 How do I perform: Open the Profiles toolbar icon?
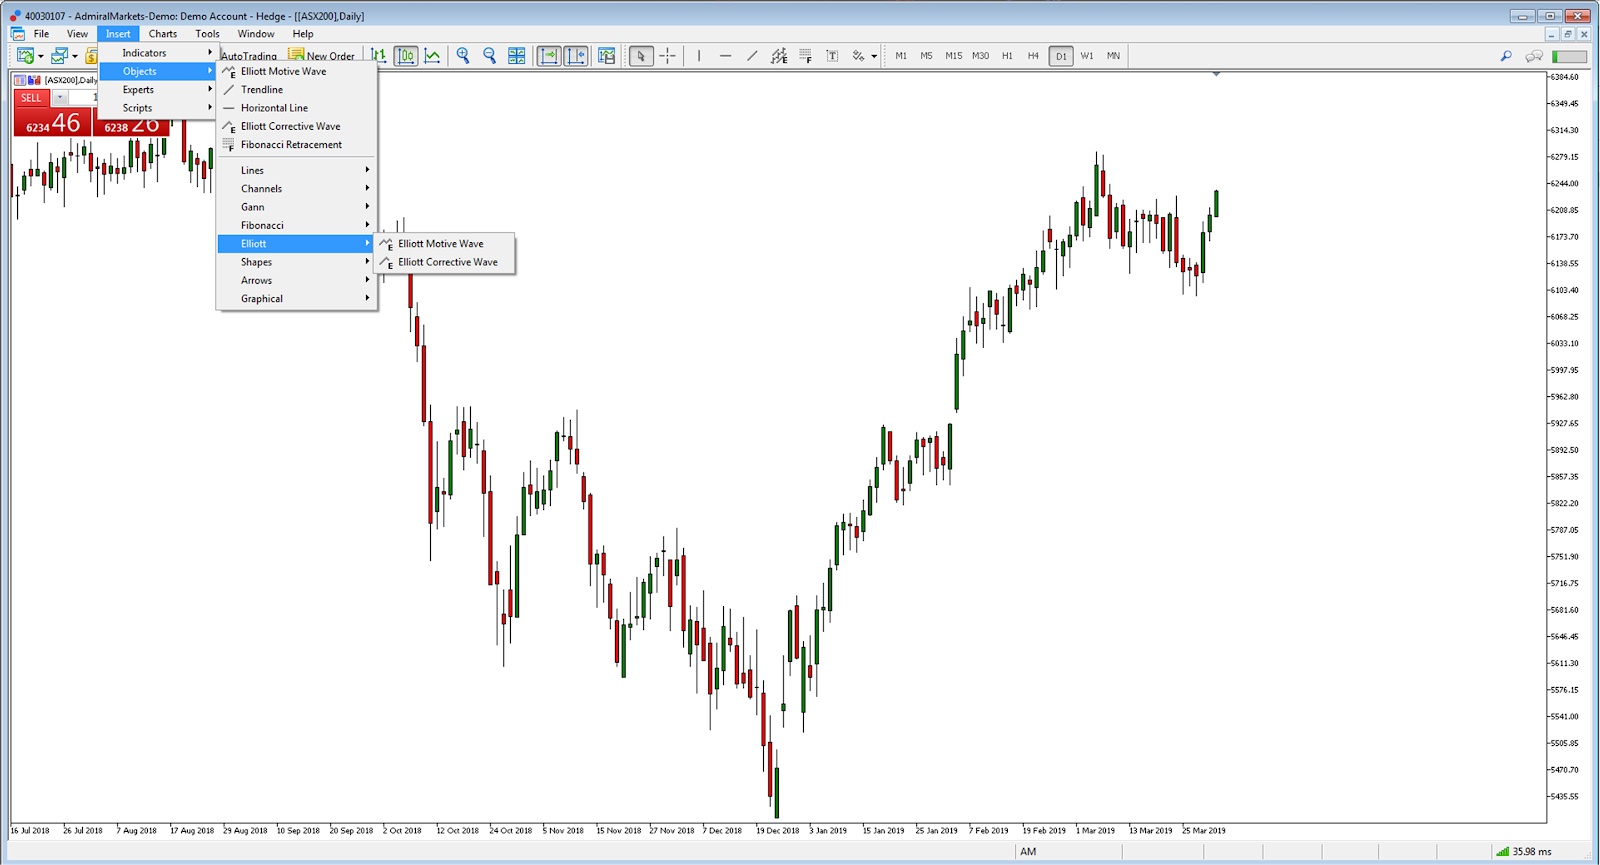tap(60, 56)
